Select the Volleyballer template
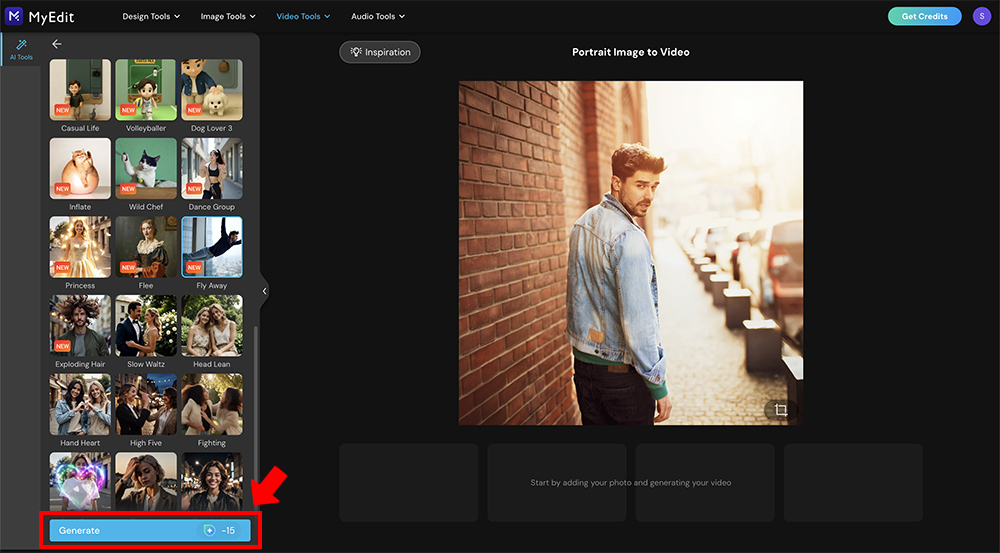This screenshot has height=553, width=1000. [x=146, y=91]
